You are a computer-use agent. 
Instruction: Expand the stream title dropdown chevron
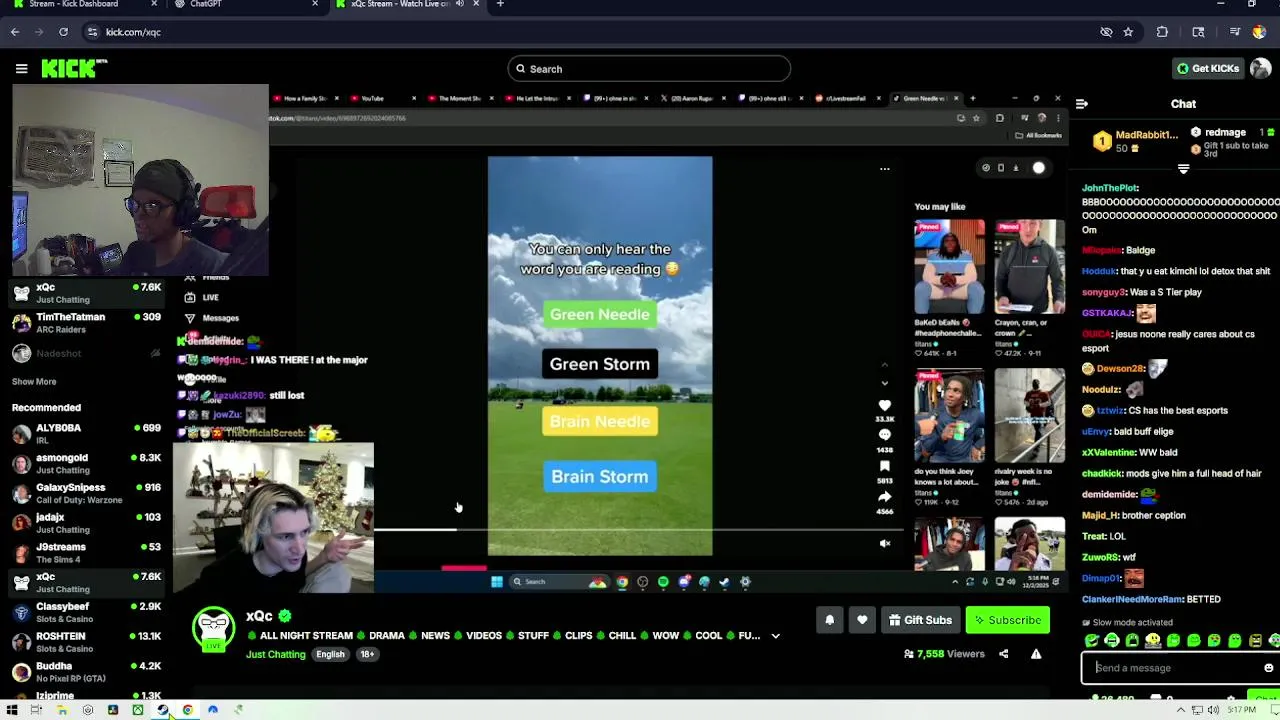[775, 636]
